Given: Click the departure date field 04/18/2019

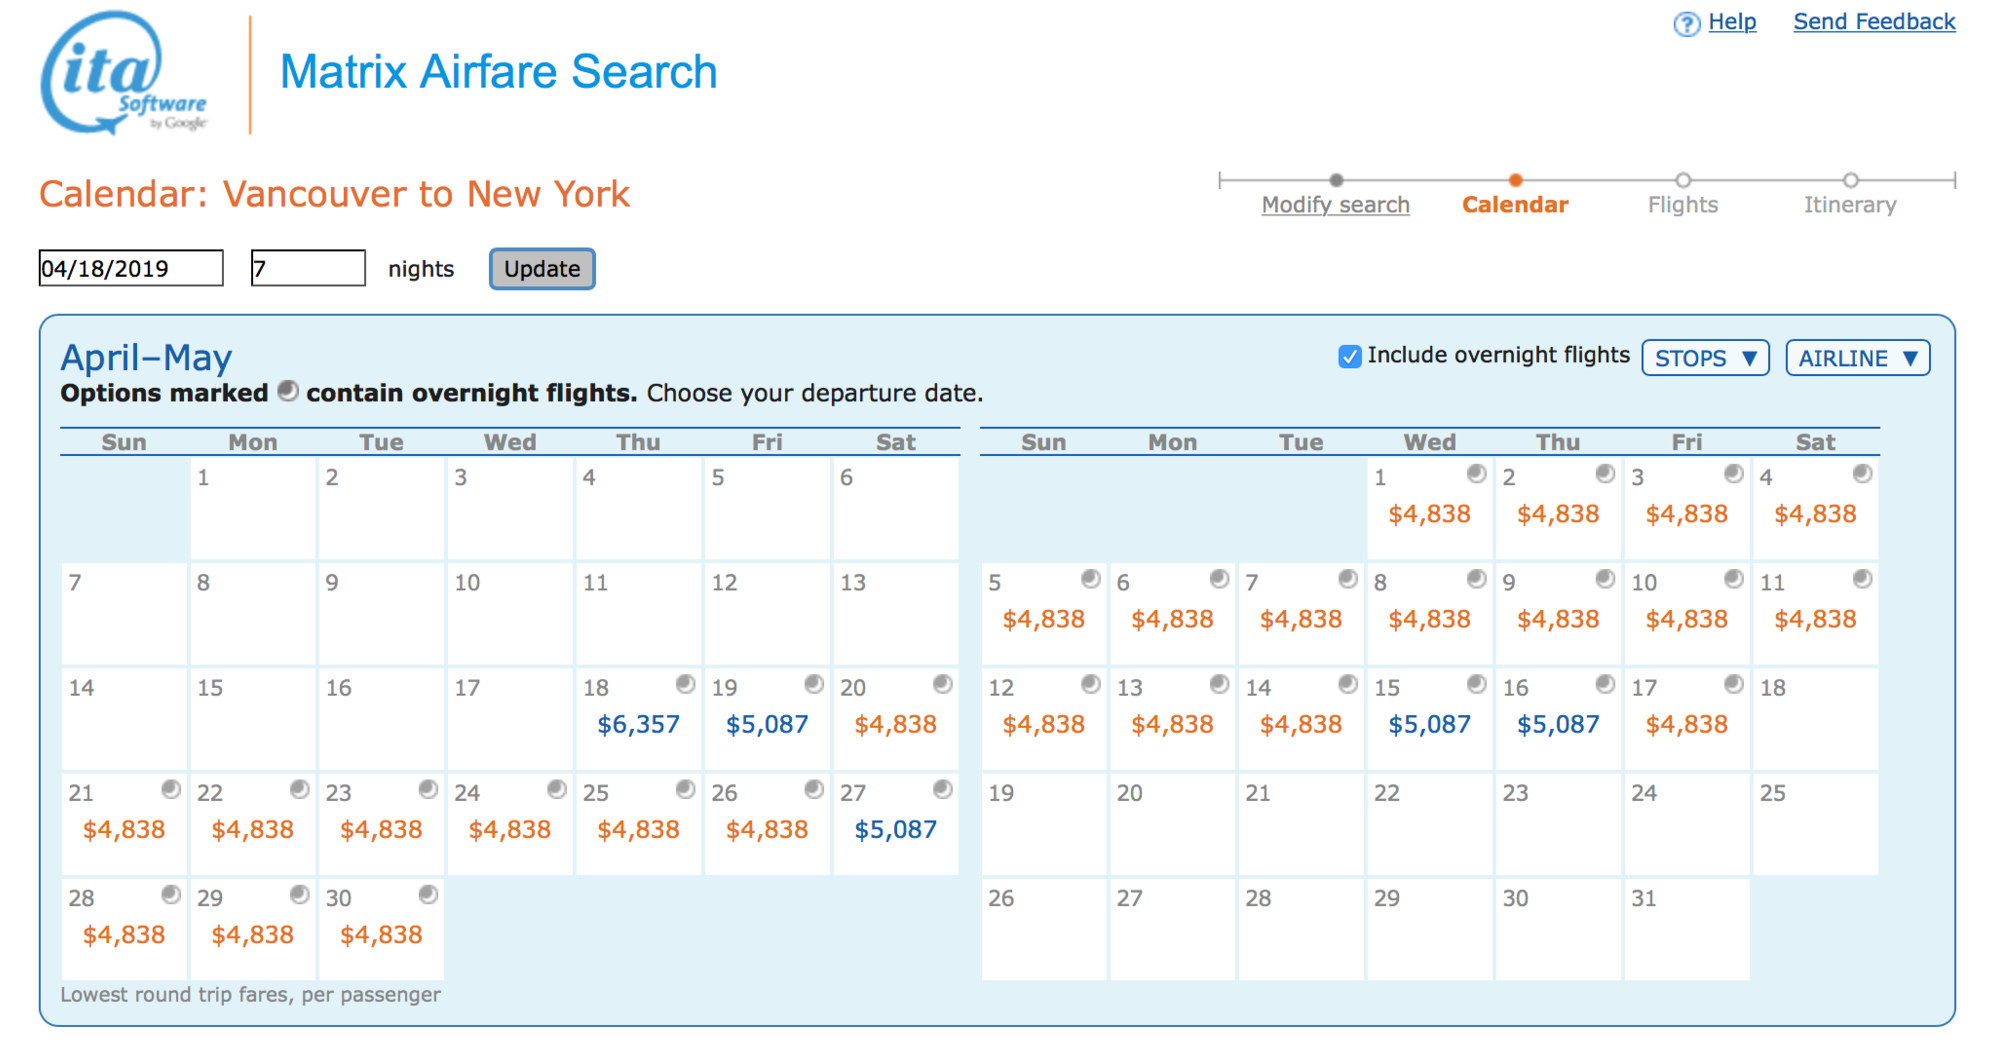Looking at the screenshot, I should (131, 269).
